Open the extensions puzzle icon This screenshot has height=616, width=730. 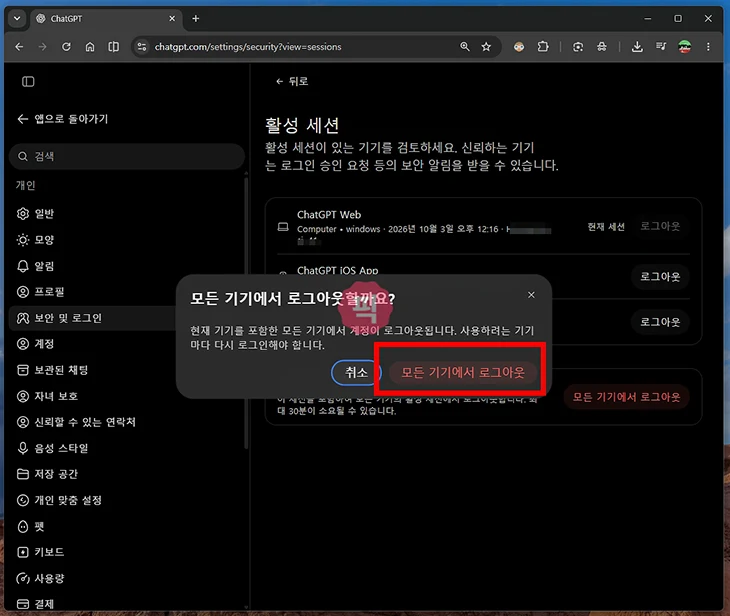tap(543, 47)
